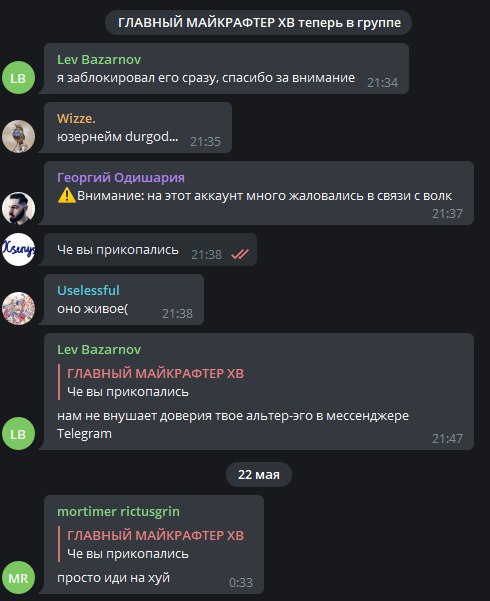Open Георгий Одишария's name link
The width and height of the screenshot is (490, 601).
121,177
